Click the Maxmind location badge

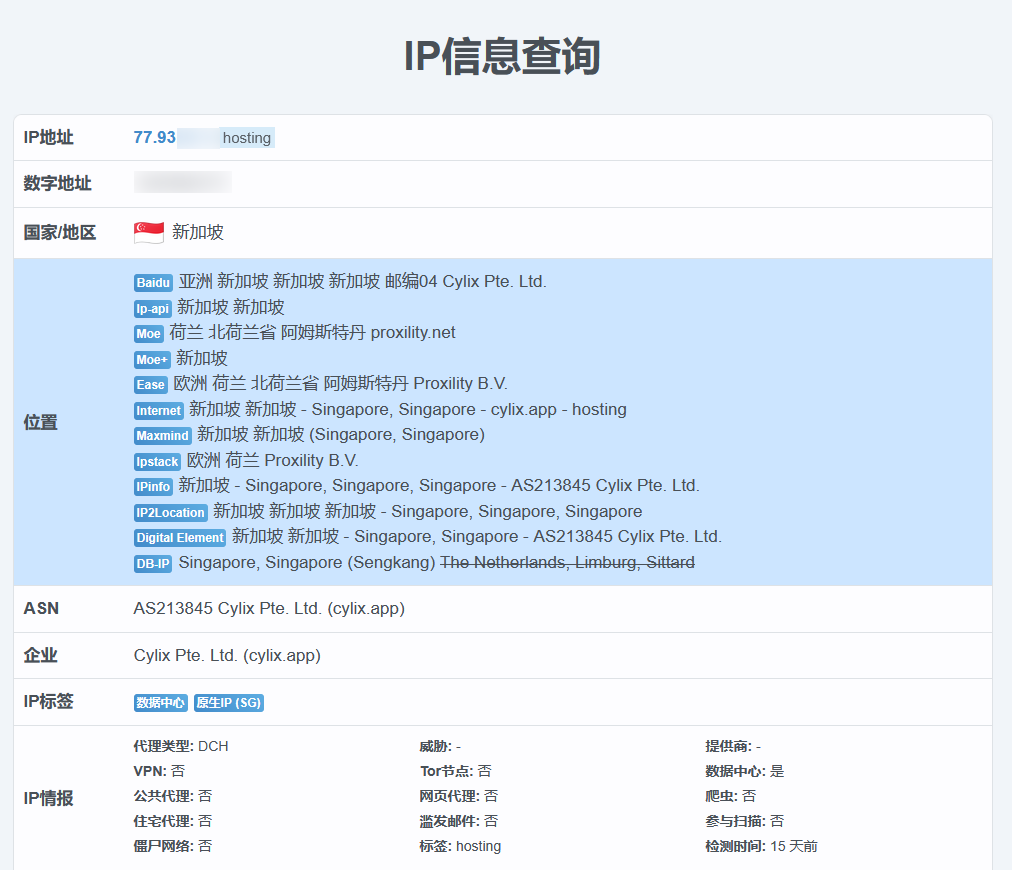pos(162,436)
